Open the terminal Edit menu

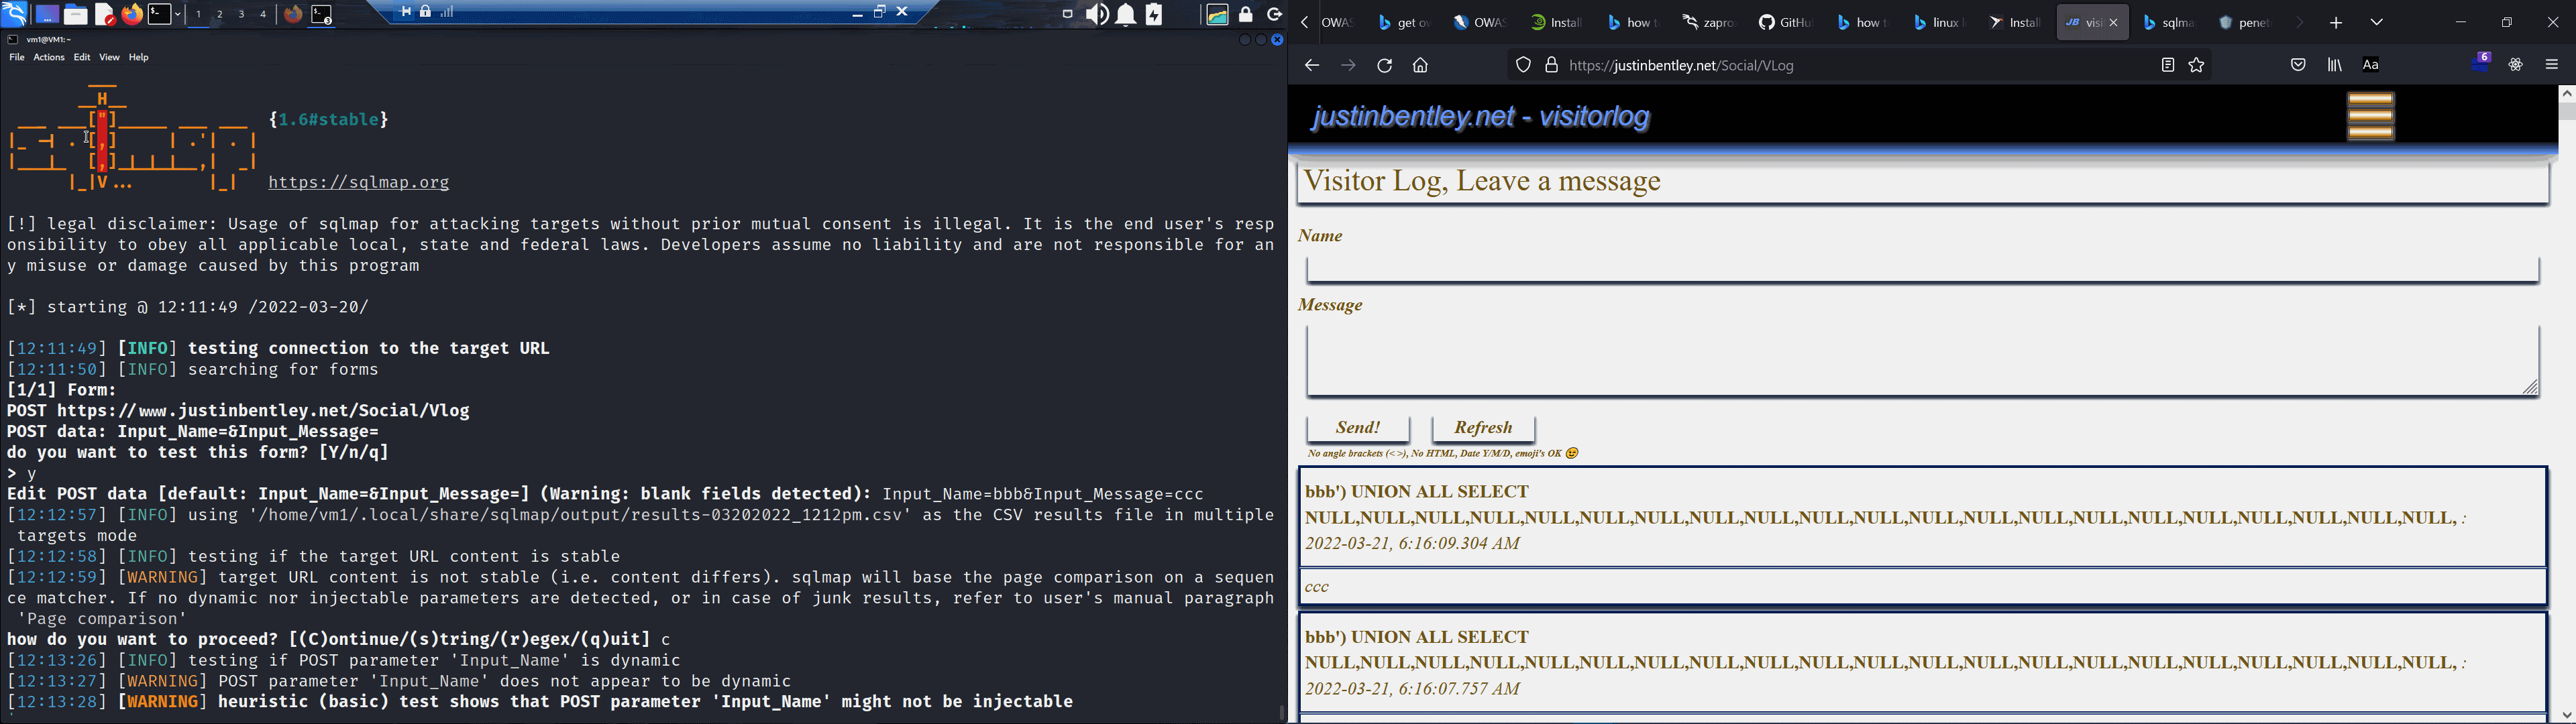click(82, 58)
